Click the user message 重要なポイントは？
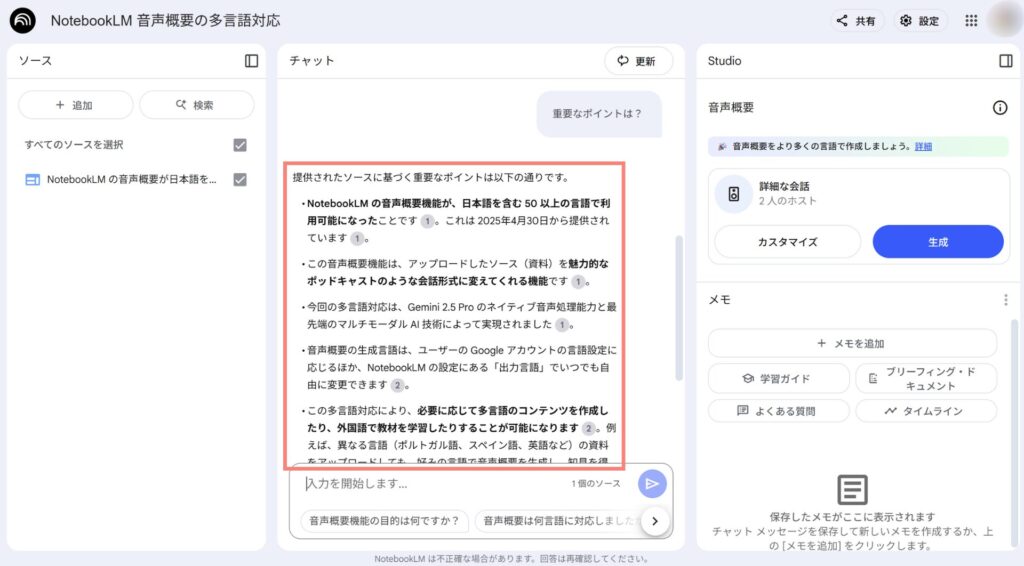 (x=599, y=114)
